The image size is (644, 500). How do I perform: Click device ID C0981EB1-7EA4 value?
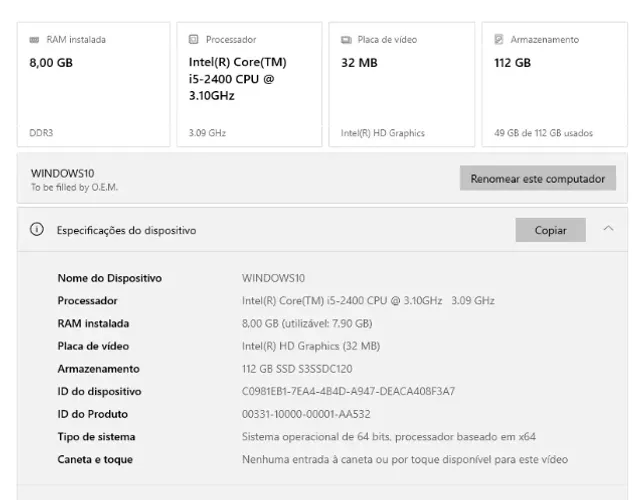[x=348, y=392]
